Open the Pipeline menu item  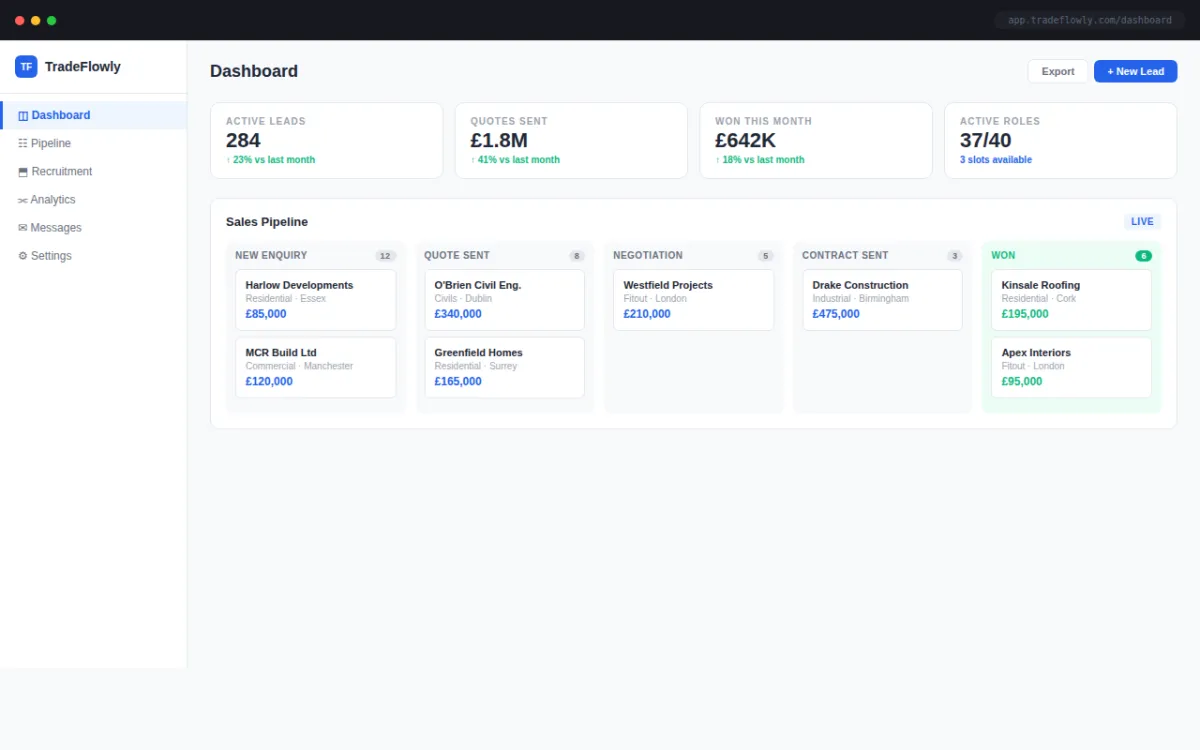click(x=51, y=144)
